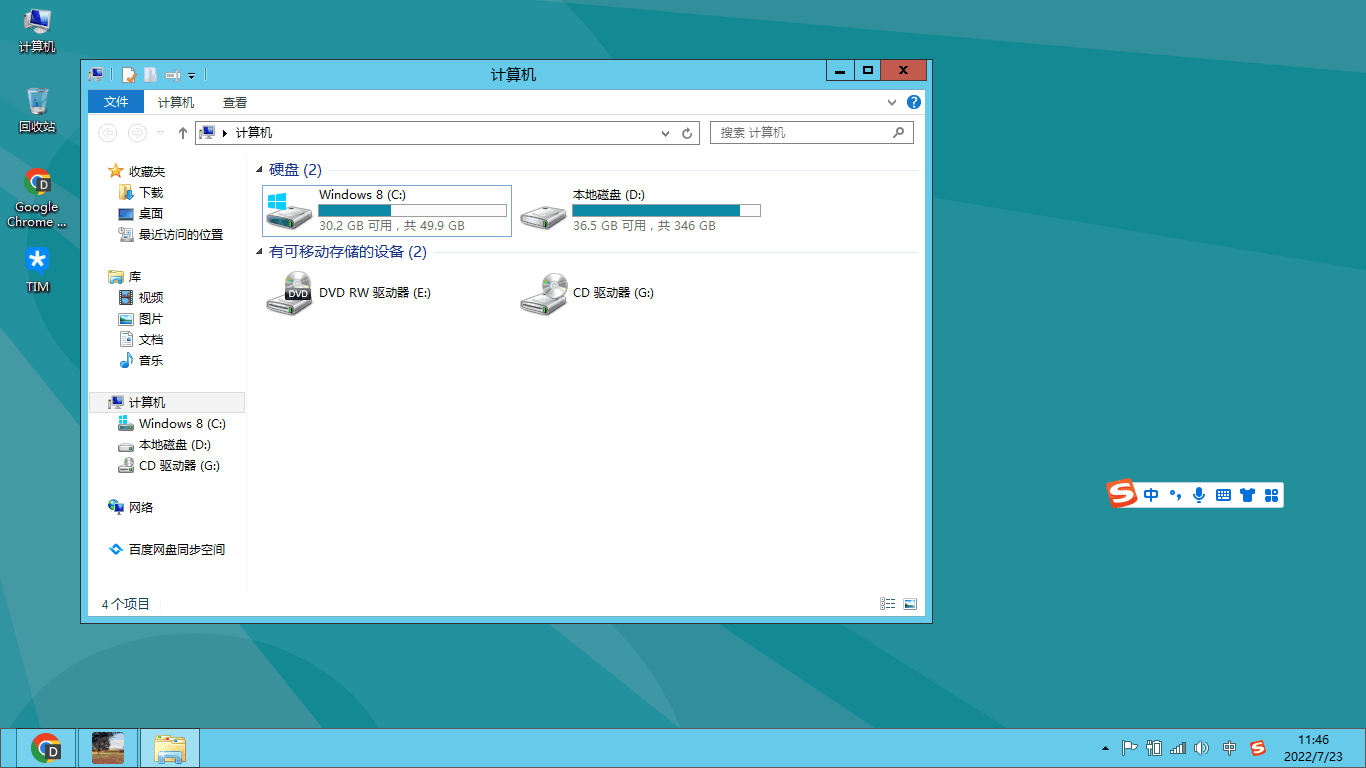1366x768 pixels.
Task: Click the refresh icon in address bar
Action: pos(687,133)
